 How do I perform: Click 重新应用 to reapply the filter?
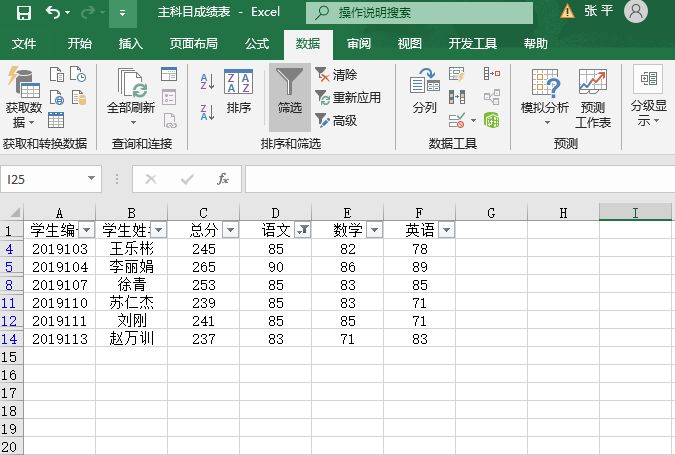(348, 98)
